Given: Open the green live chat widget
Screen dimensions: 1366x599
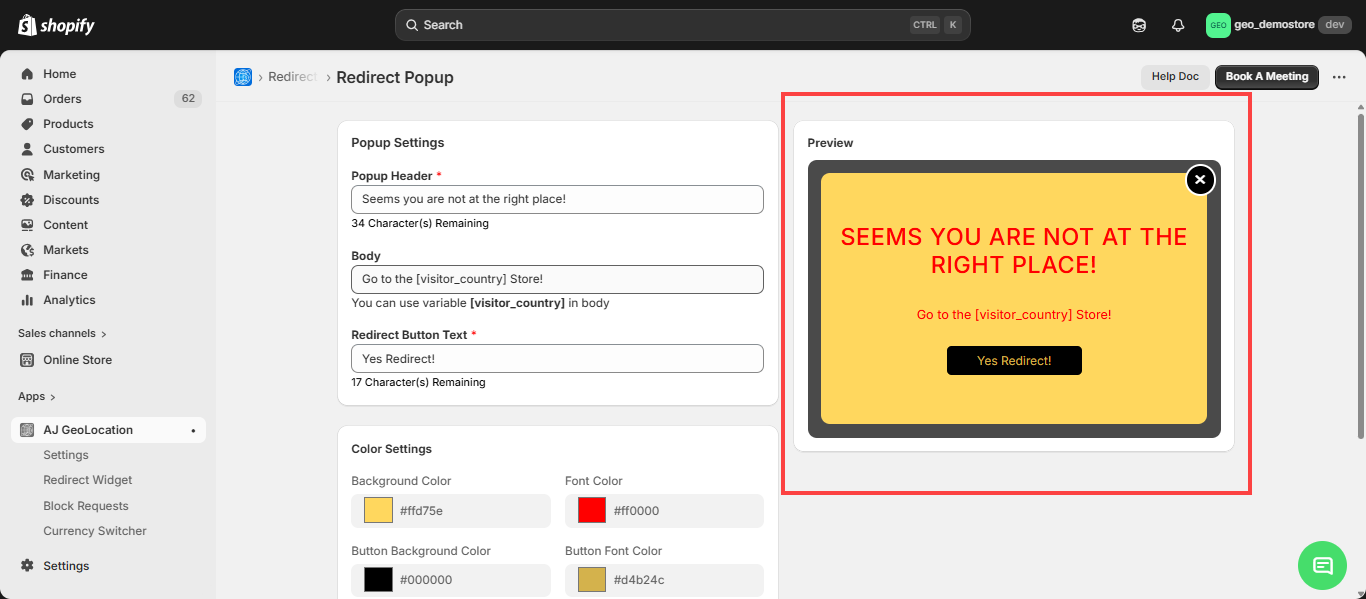Looking at the screenshot, I should pyautogui.click(x=1322, y=565).
